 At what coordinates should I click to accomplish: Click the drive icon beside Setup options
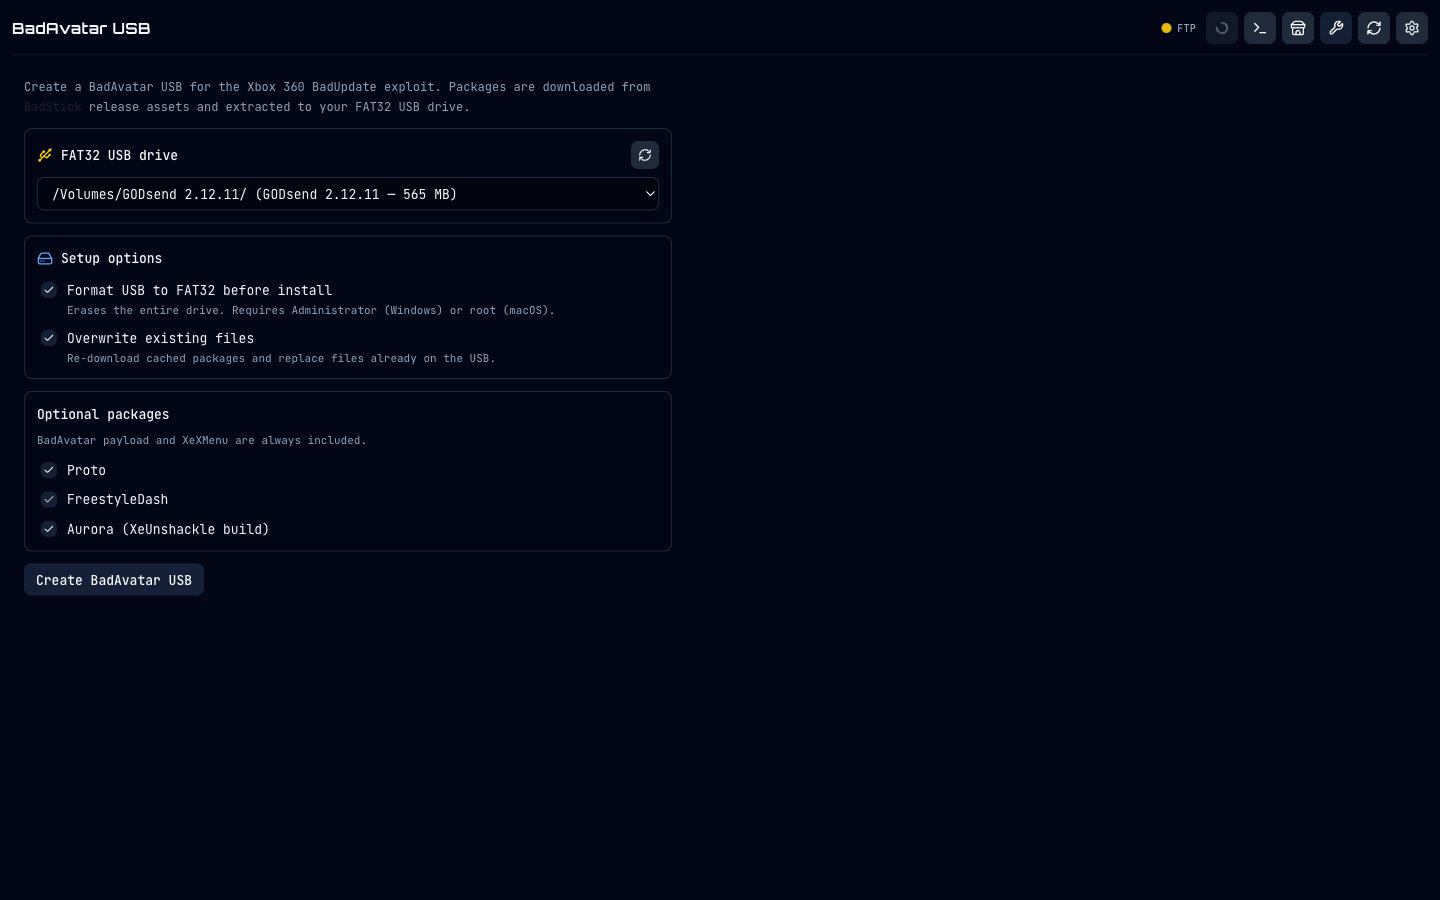[45, 258]
